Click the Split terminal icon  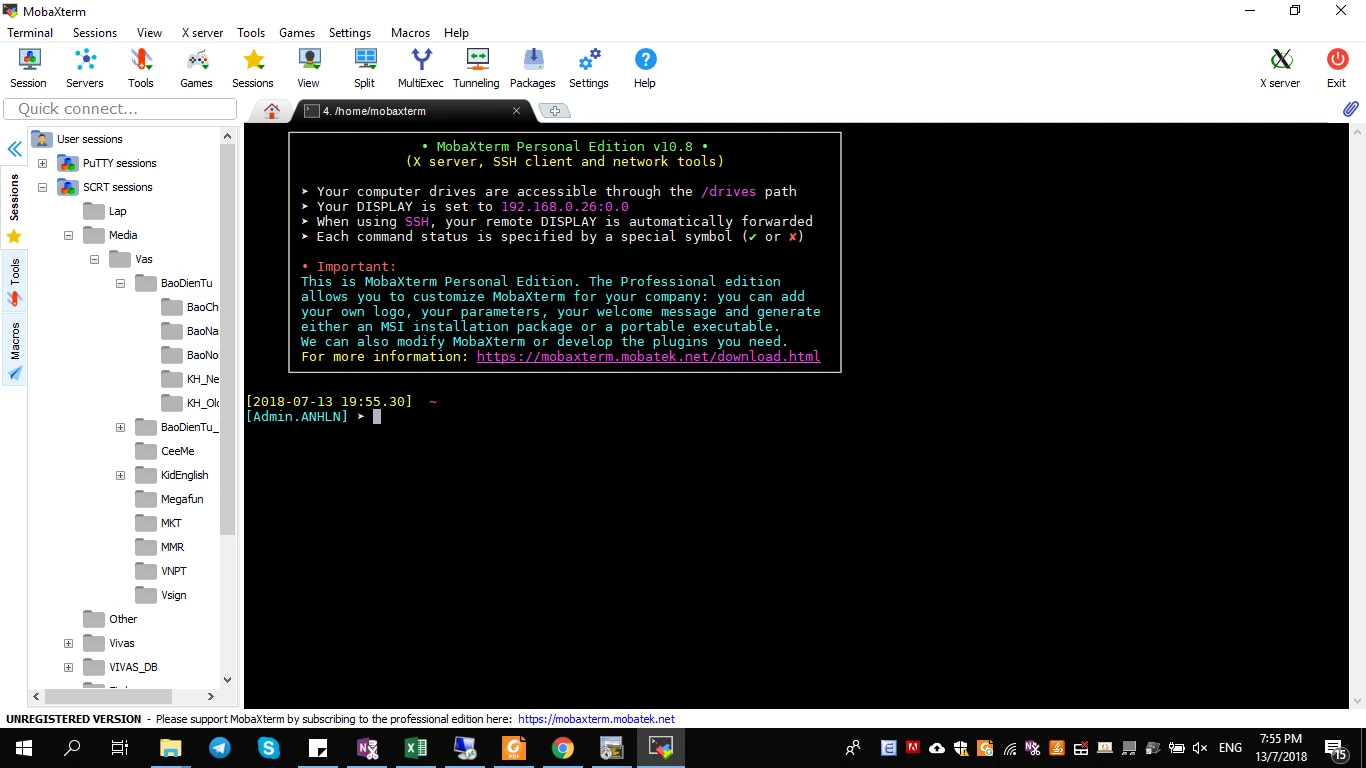coord(365,68)
